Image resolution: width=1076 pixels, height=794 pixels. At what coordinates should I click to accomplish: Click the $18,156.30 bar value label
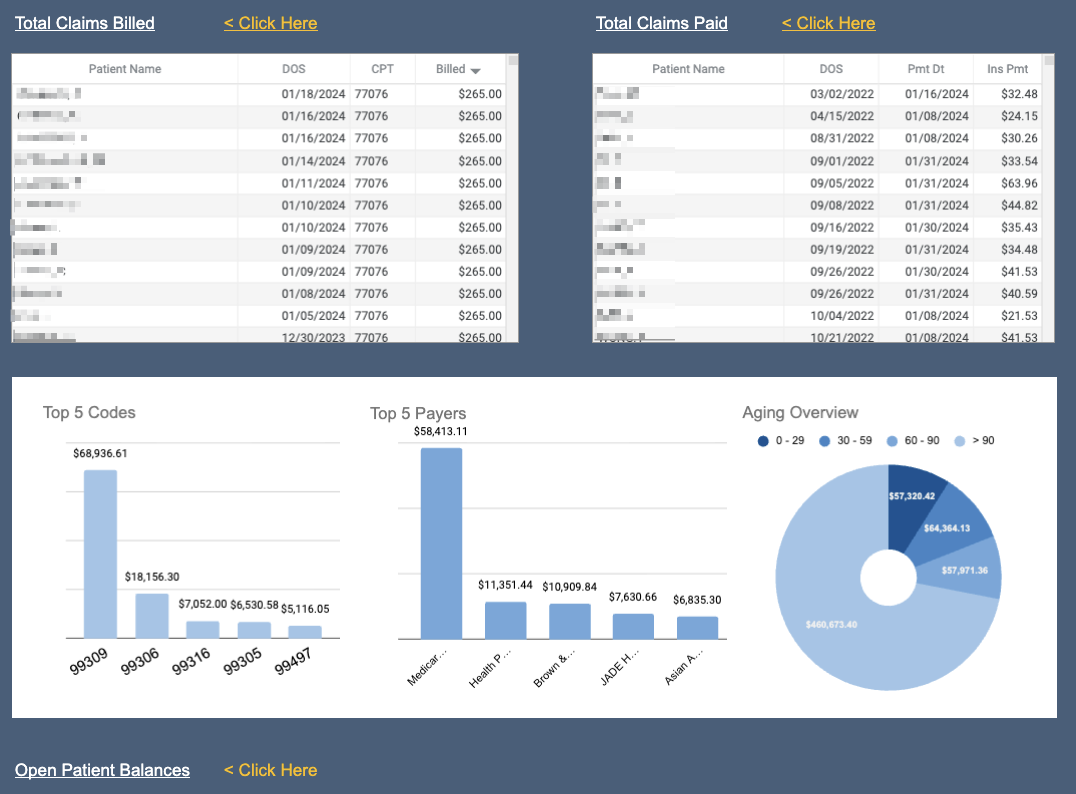tap(152, 577)
